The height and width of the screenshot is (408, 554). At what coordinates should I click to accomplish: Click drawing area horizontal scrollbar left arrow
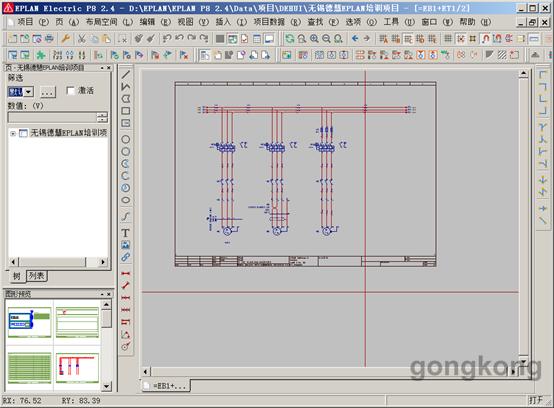(x=146, y=372)
